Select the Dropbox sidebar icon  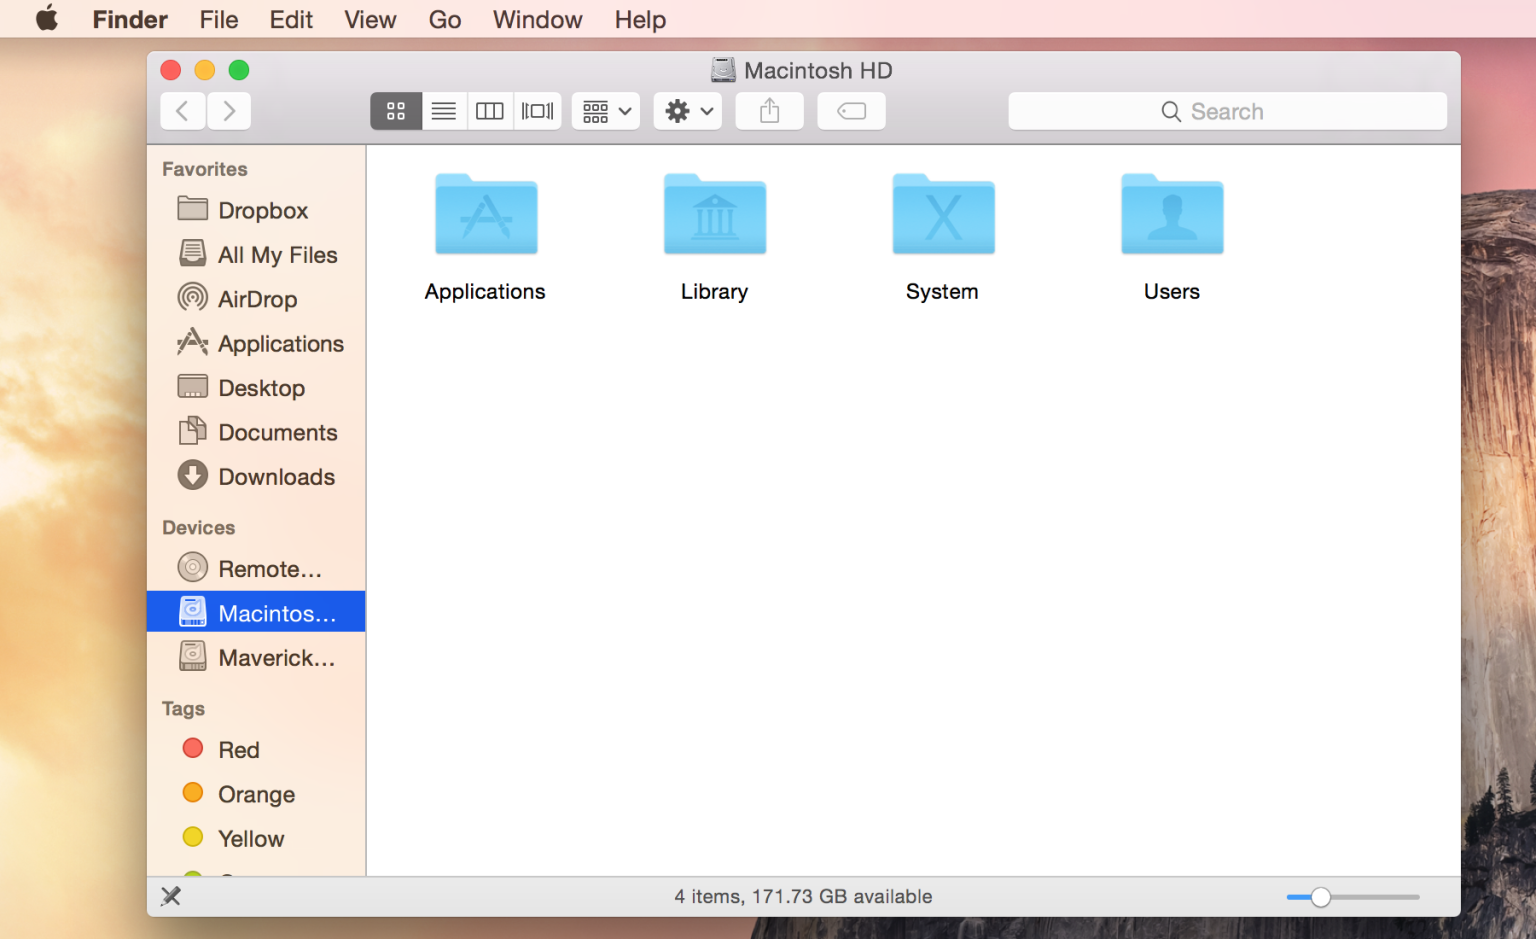coord(263,210)
